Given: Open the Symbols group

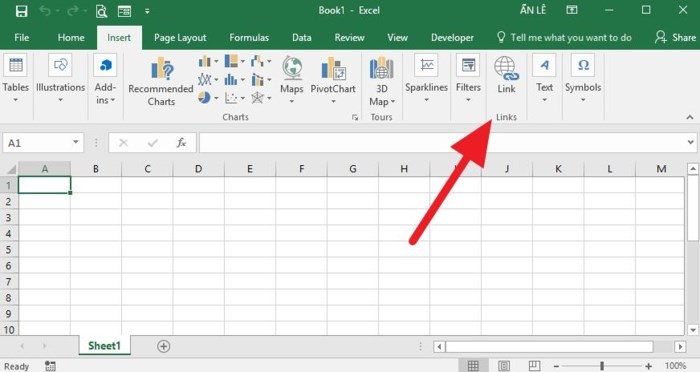Looking at the screenshot, I should (x=583, y=79).
